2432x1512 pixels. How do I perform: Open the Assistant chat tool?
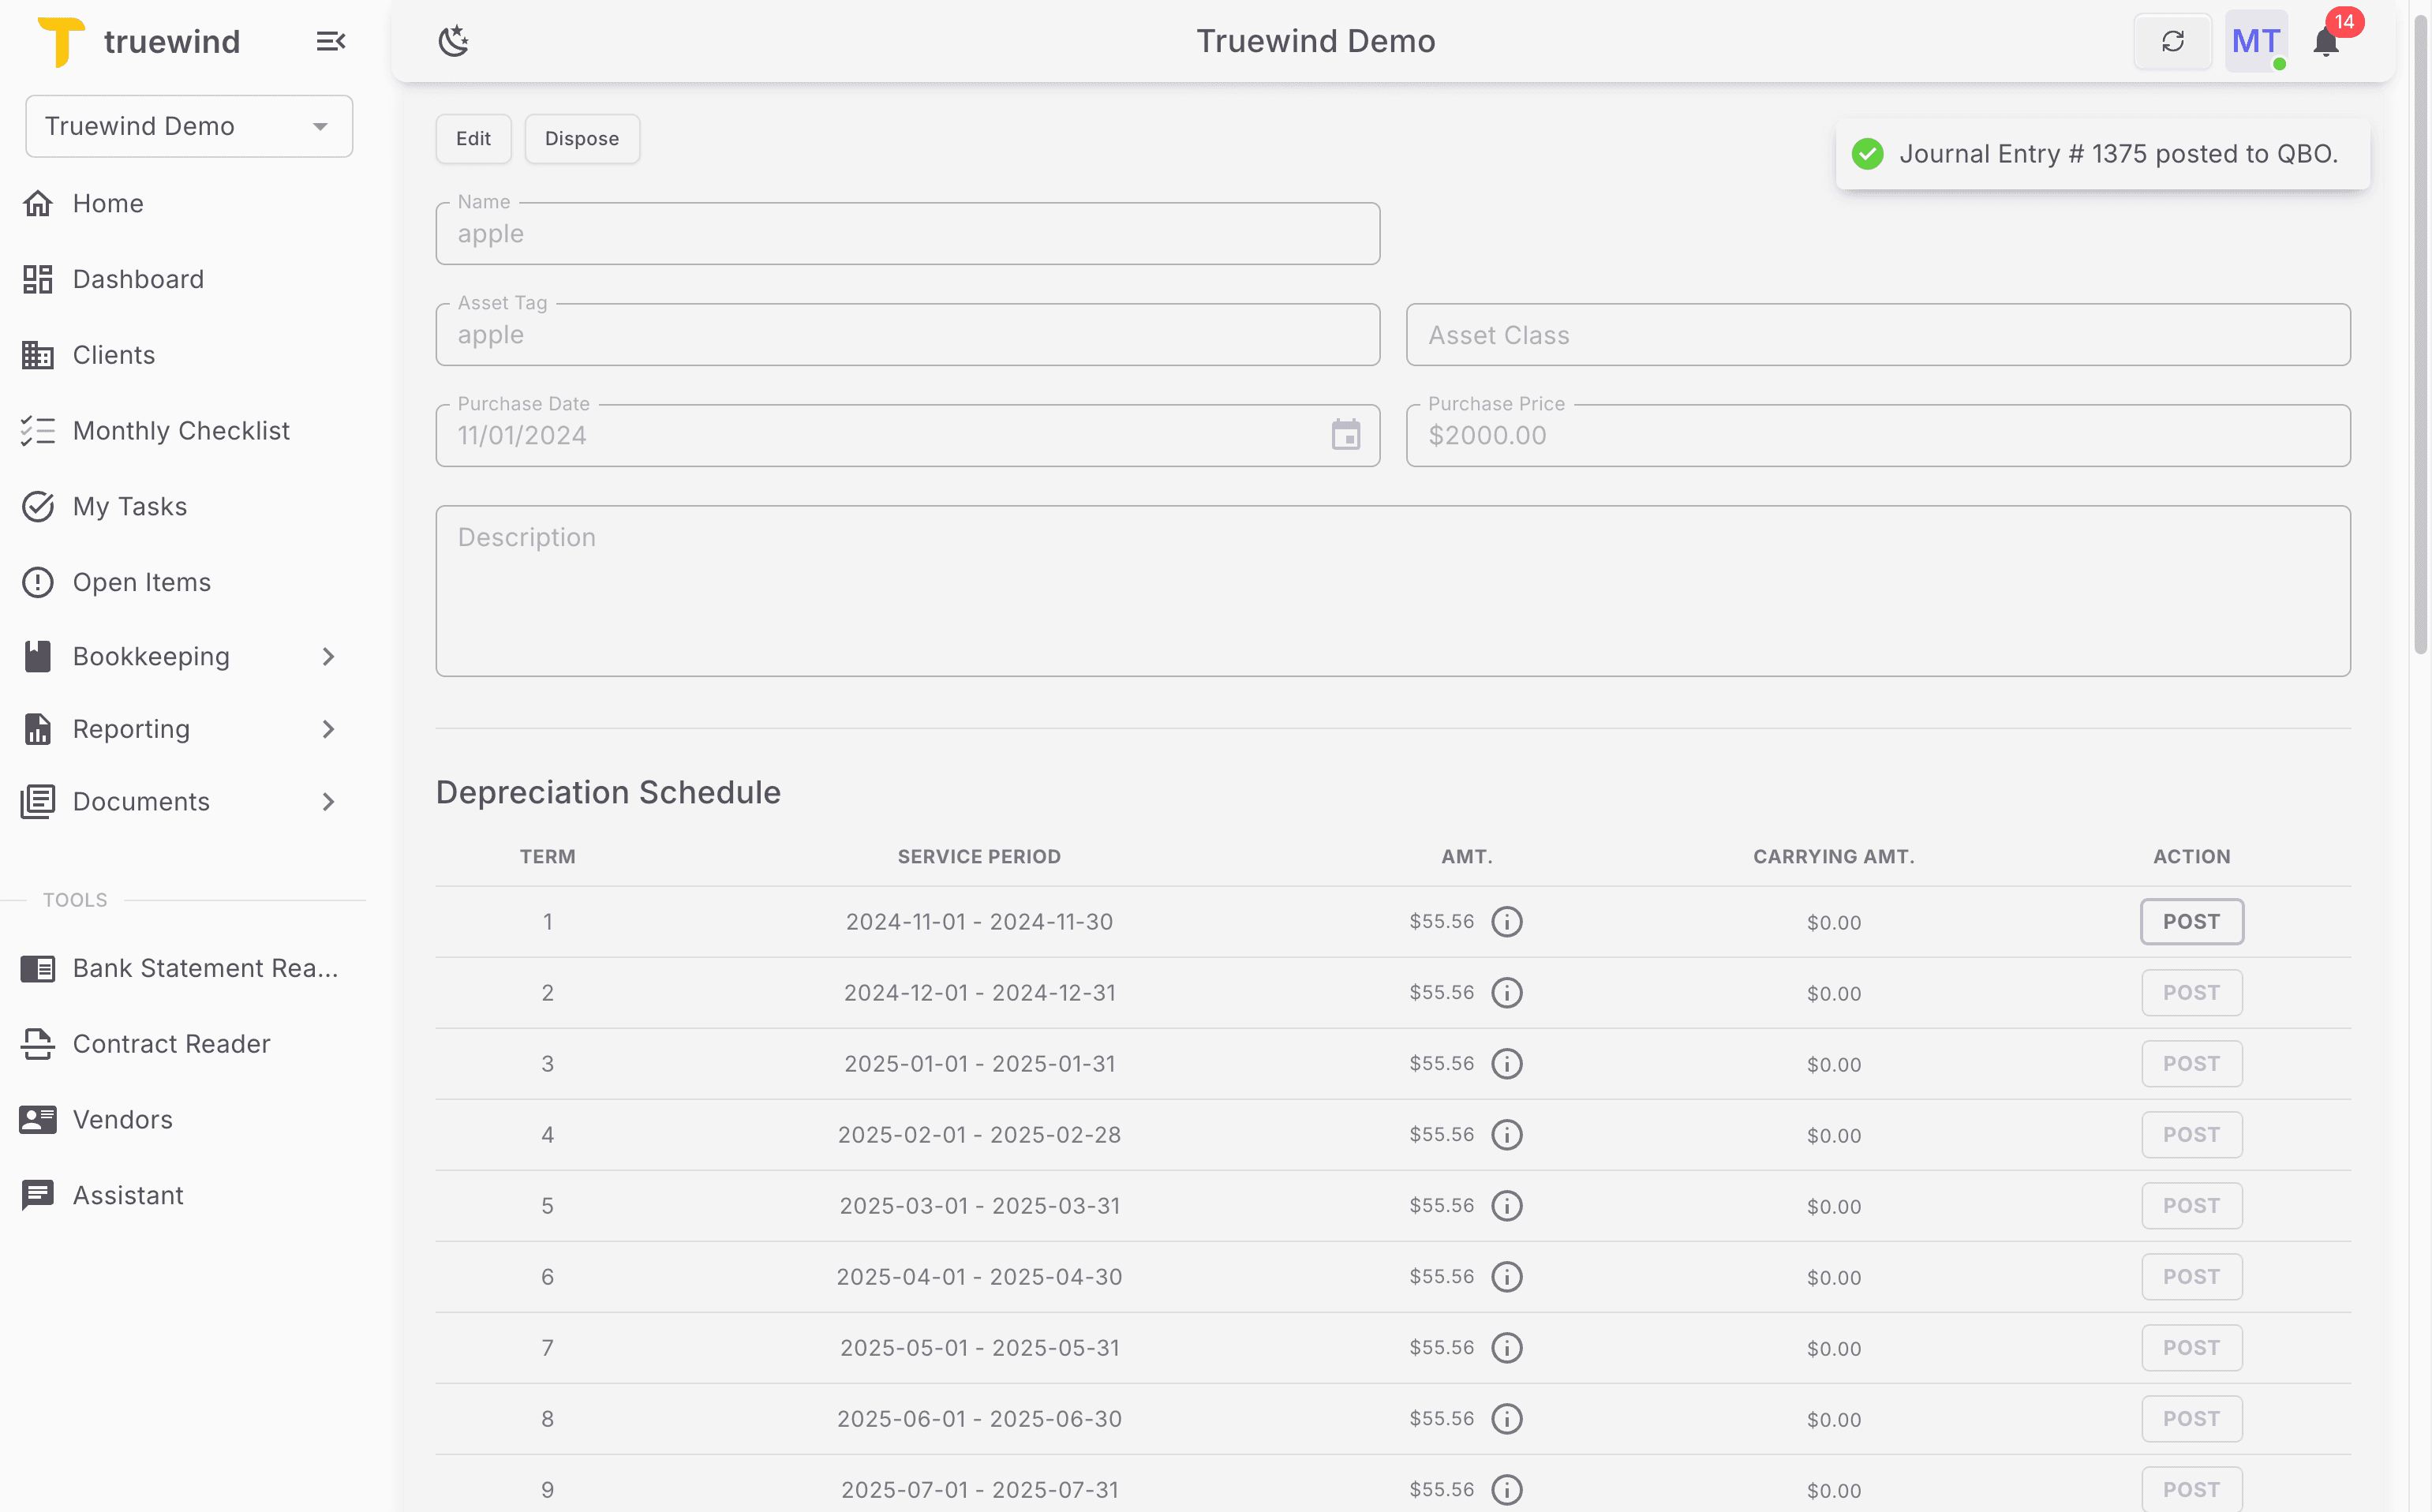coord(128,1195)
